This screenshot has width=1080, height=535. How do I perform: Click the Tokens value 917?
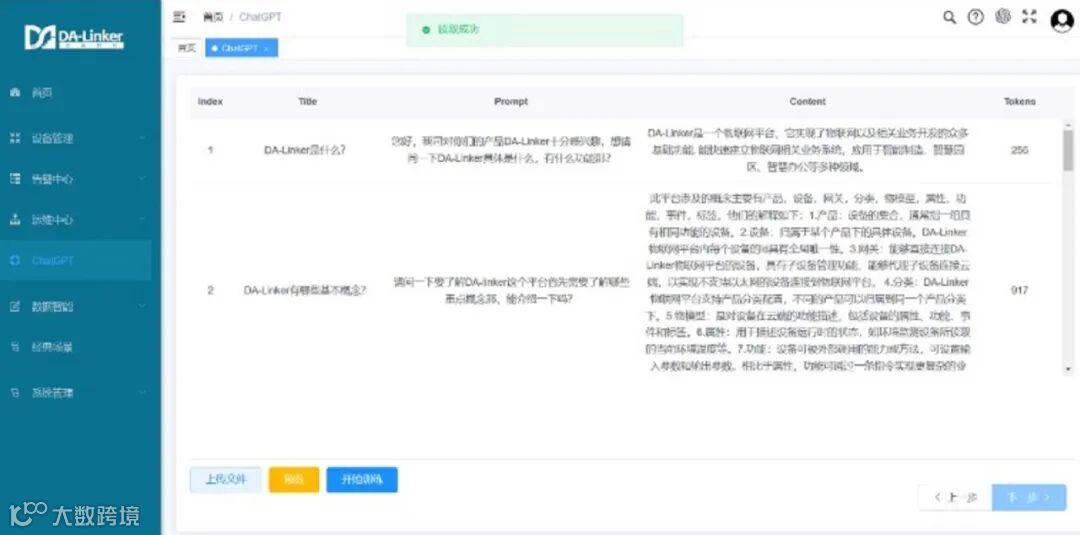point(1019,291)
